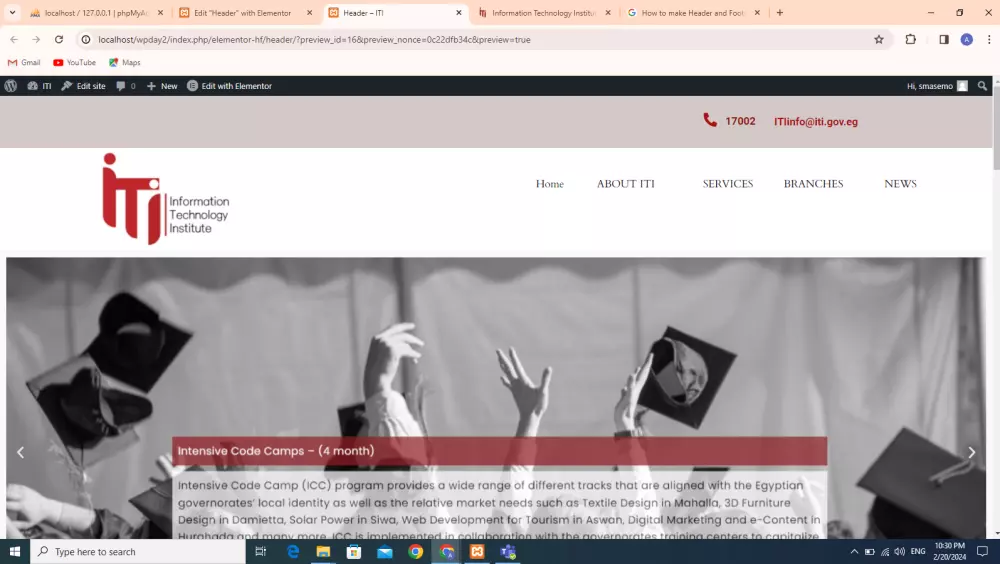
Task: Open the Home nav menu item
Action: 550,184
